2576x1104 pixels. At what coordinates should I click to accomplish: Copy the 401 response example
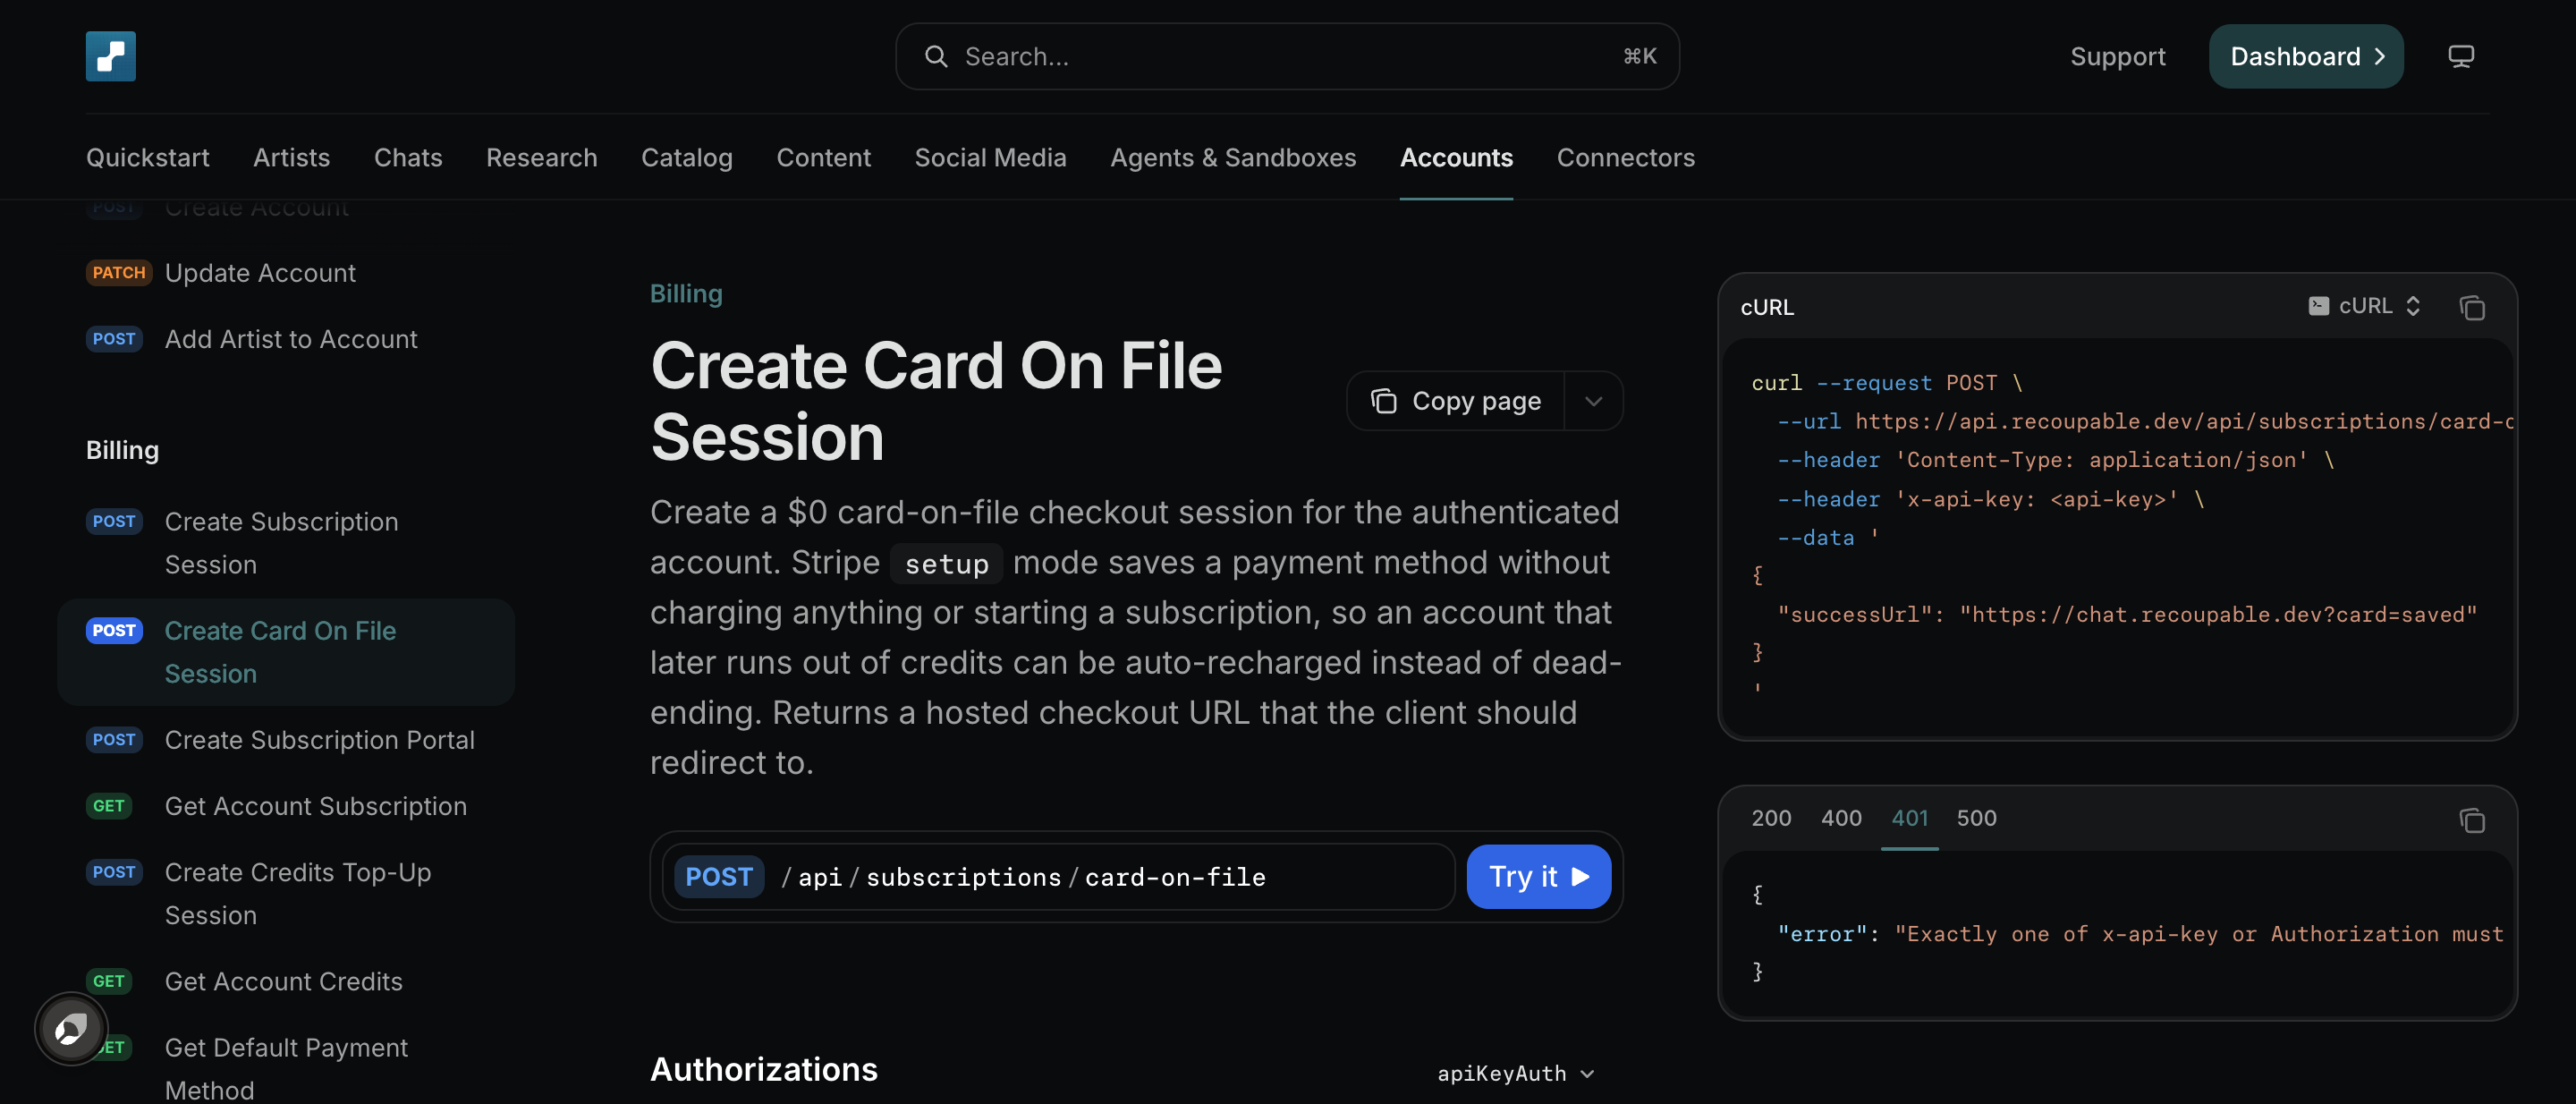coord(2472,820)
